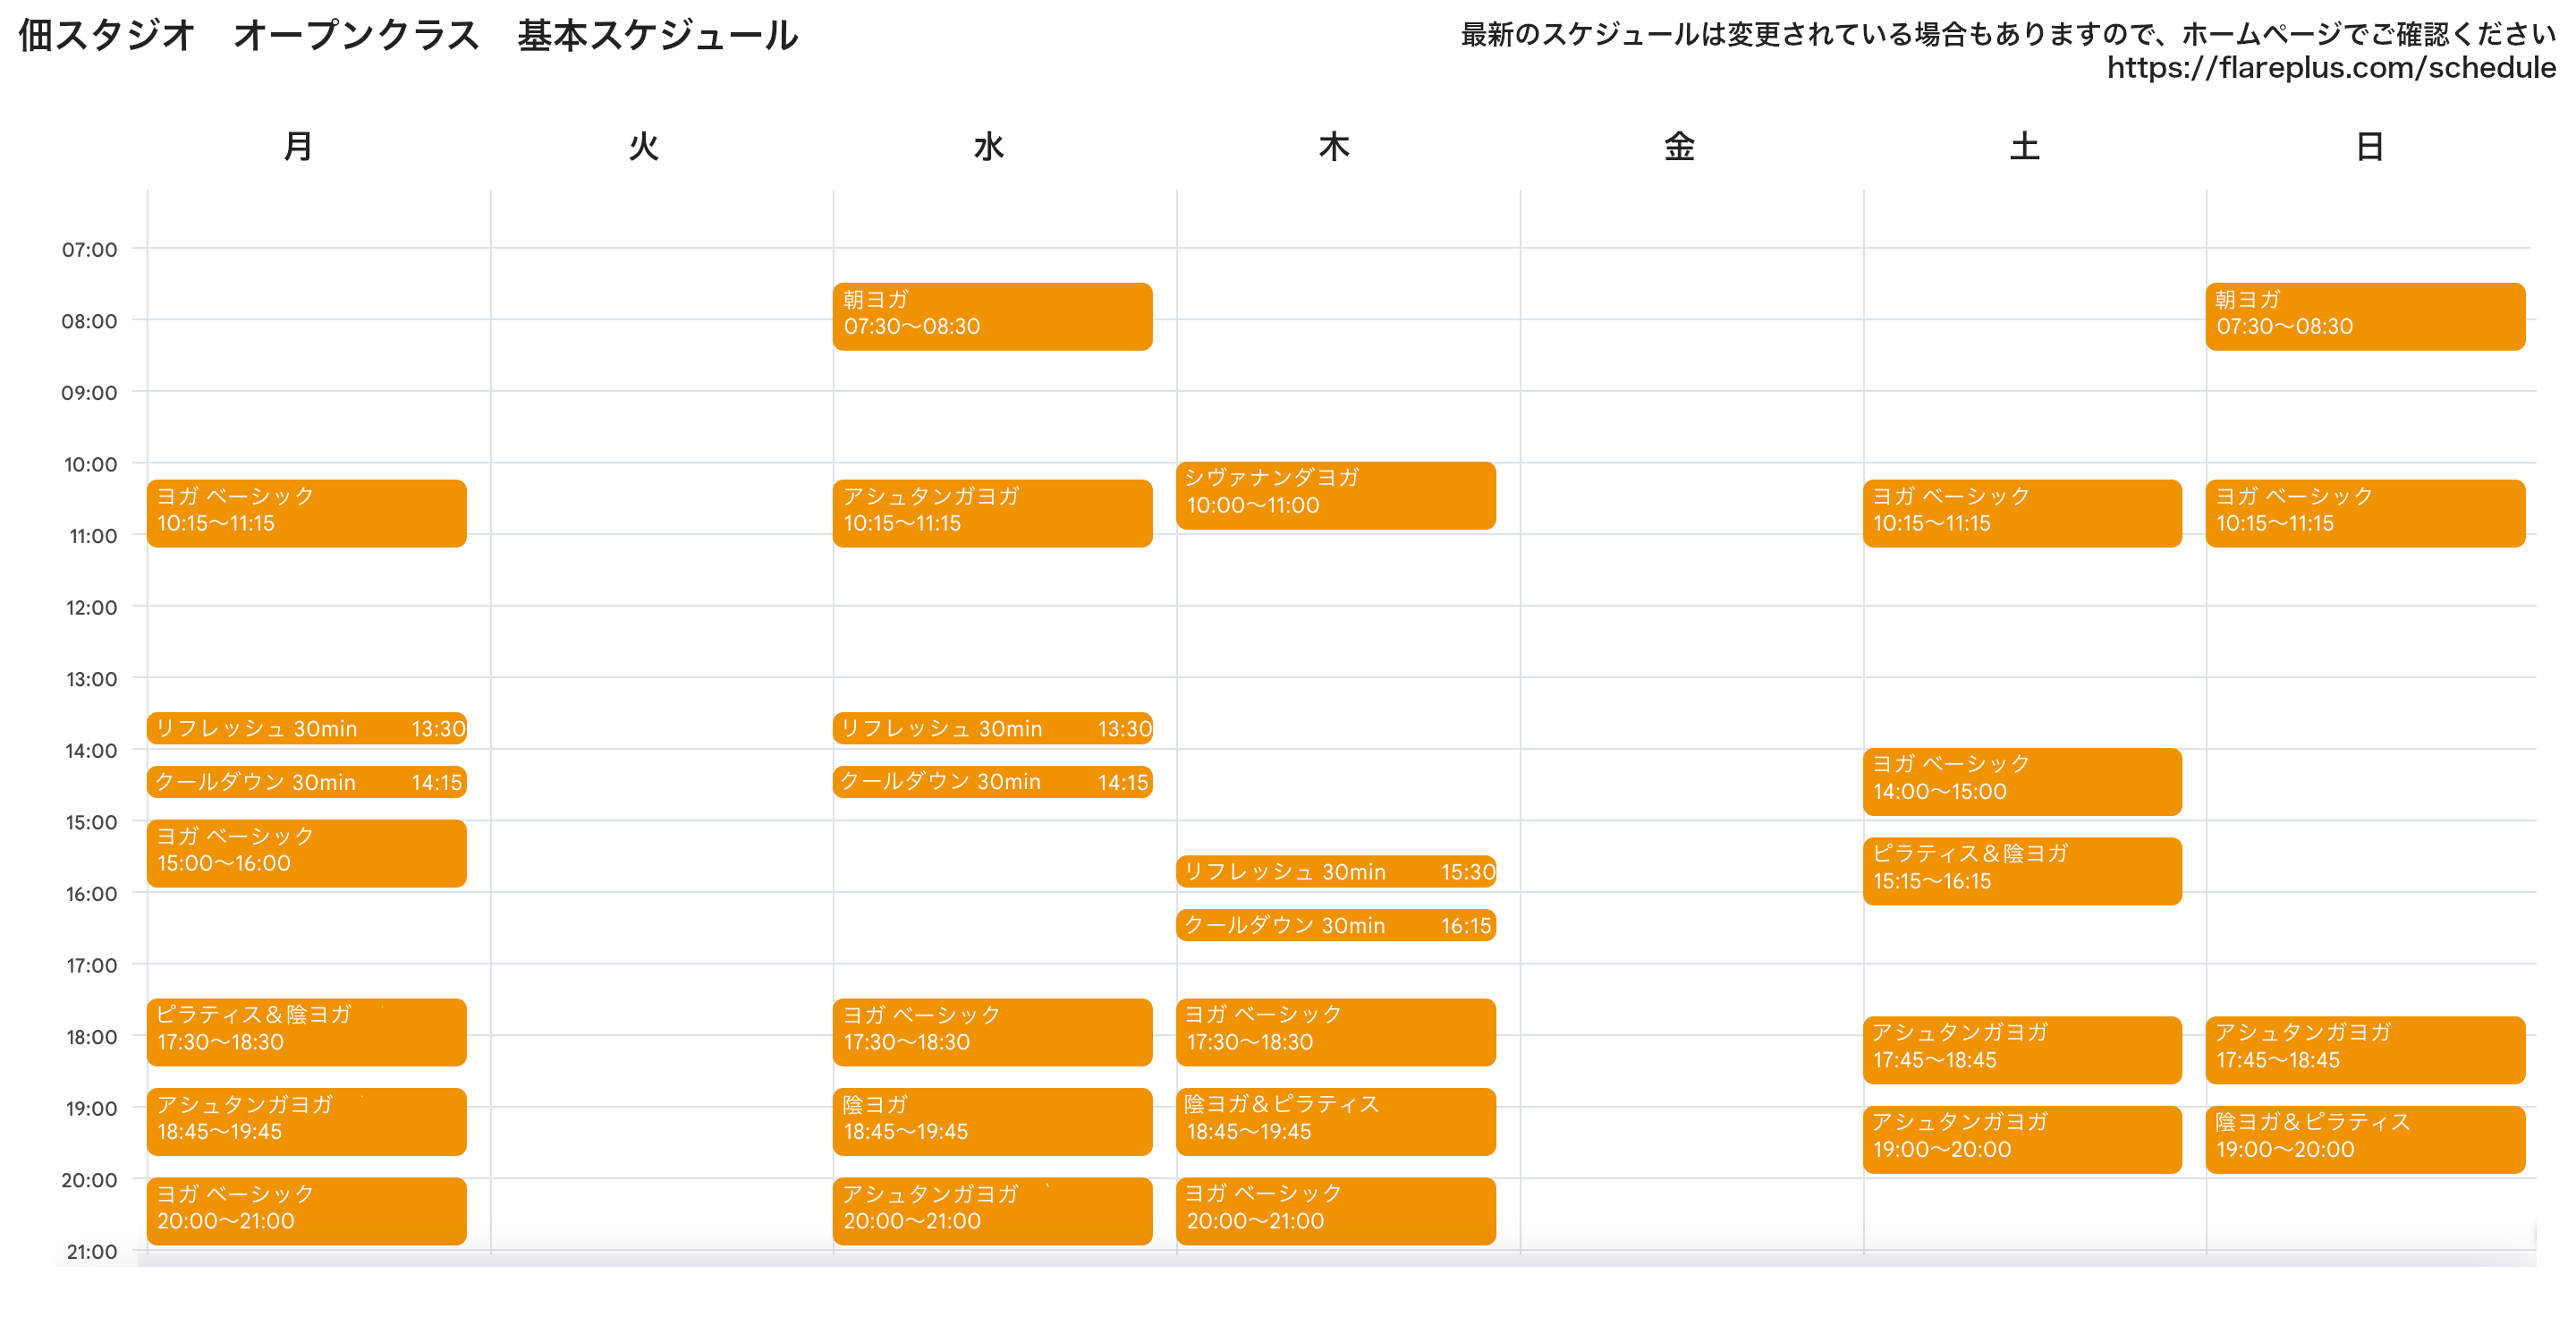Click Sunday 陰ヨガ＆ピラティス 19:00–20:00 class
Image resolution: width=2576 pixels, height=1317 pixels.
2364,1138
